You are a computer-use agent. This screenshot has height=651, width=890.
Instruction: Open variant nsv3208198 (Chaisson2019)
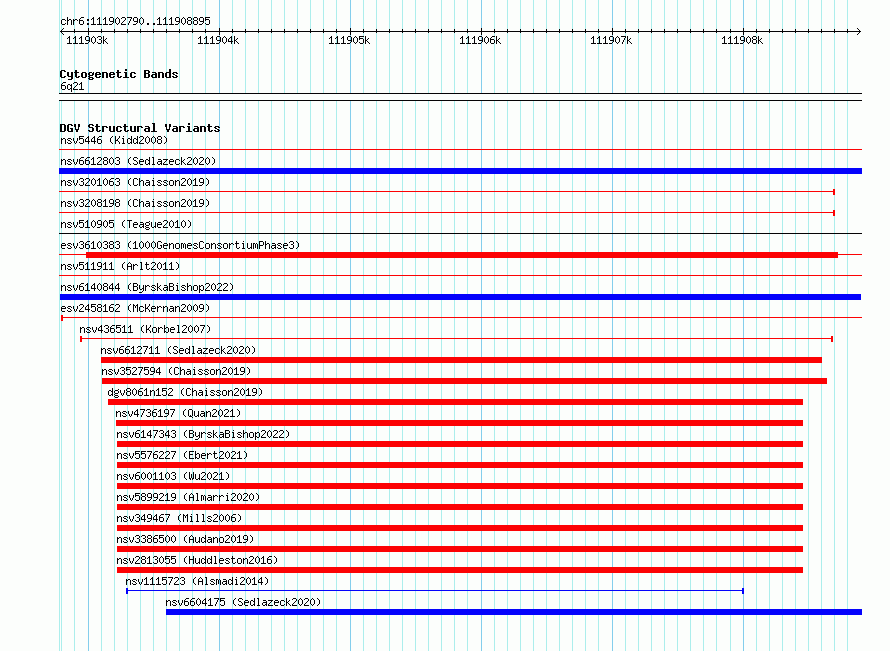tap(135, 203)
